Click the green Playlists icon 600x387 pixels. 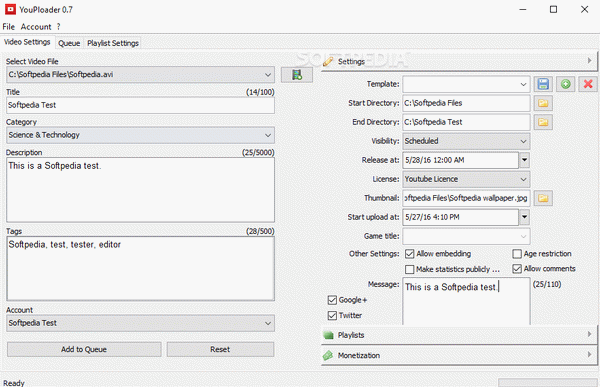[x=328, y=335]
